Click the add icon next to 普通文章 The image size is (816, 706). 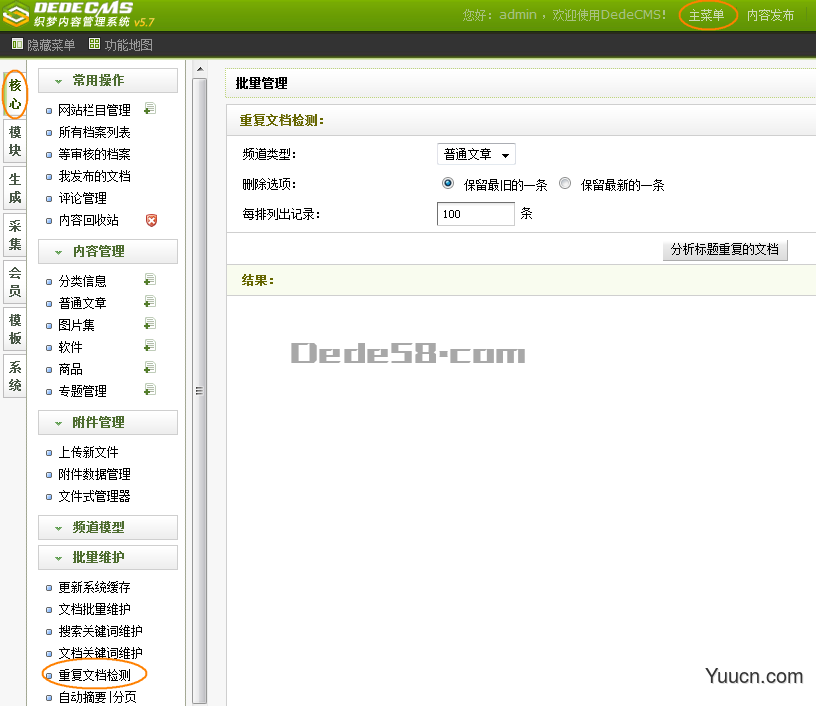(149, 302)
